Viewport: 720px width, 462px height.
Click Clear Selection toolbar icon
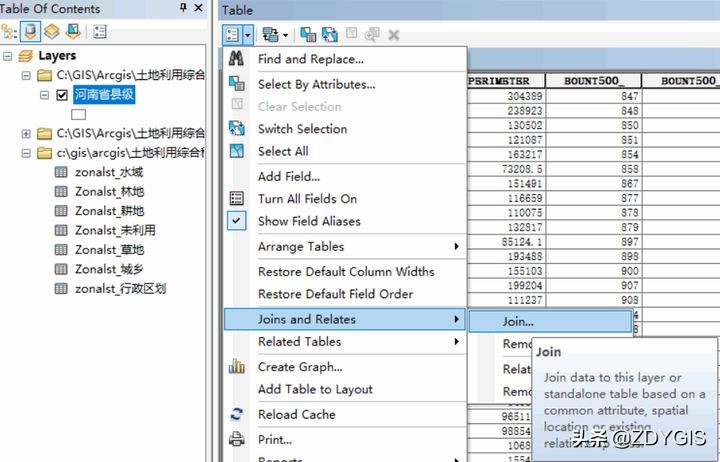(352, 33)
